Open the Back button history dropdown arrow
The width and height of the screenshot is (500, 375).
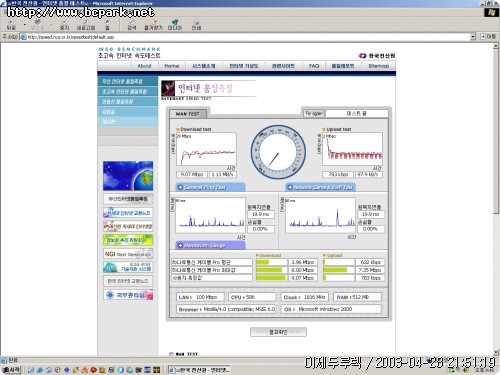(x=25, y=25)
